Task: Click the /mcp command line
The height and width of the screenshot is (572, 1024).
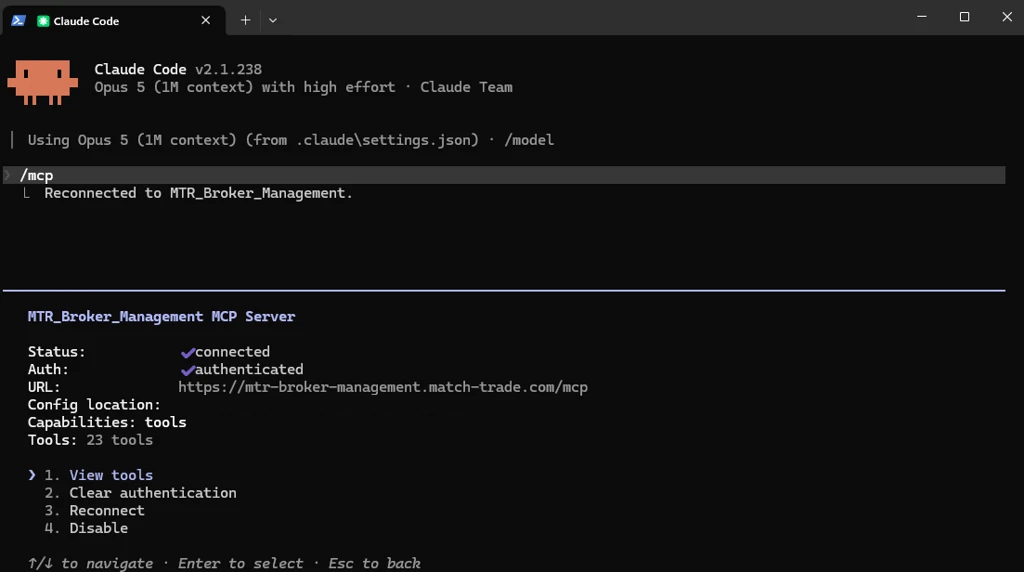Action: click(x=504, y=175)
